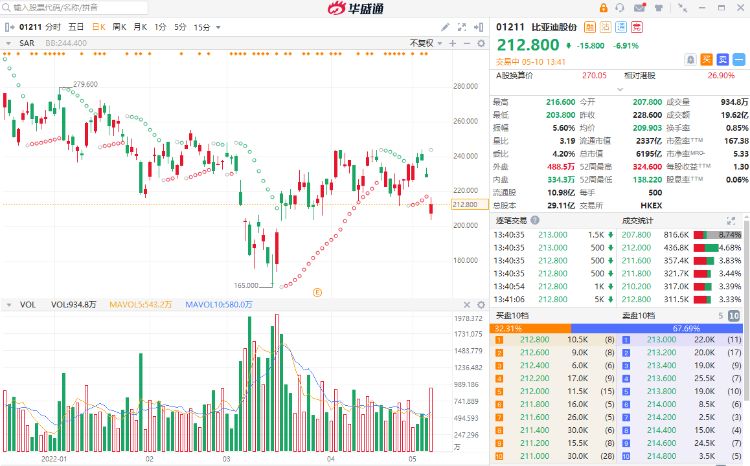Click the 买盘10档 header
This screenshot has width=750, height=466.
[x=512, y=316]
